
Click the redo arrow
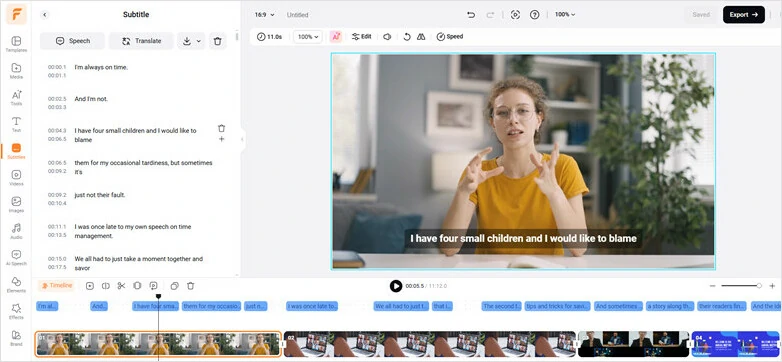(x=490, y=15)
